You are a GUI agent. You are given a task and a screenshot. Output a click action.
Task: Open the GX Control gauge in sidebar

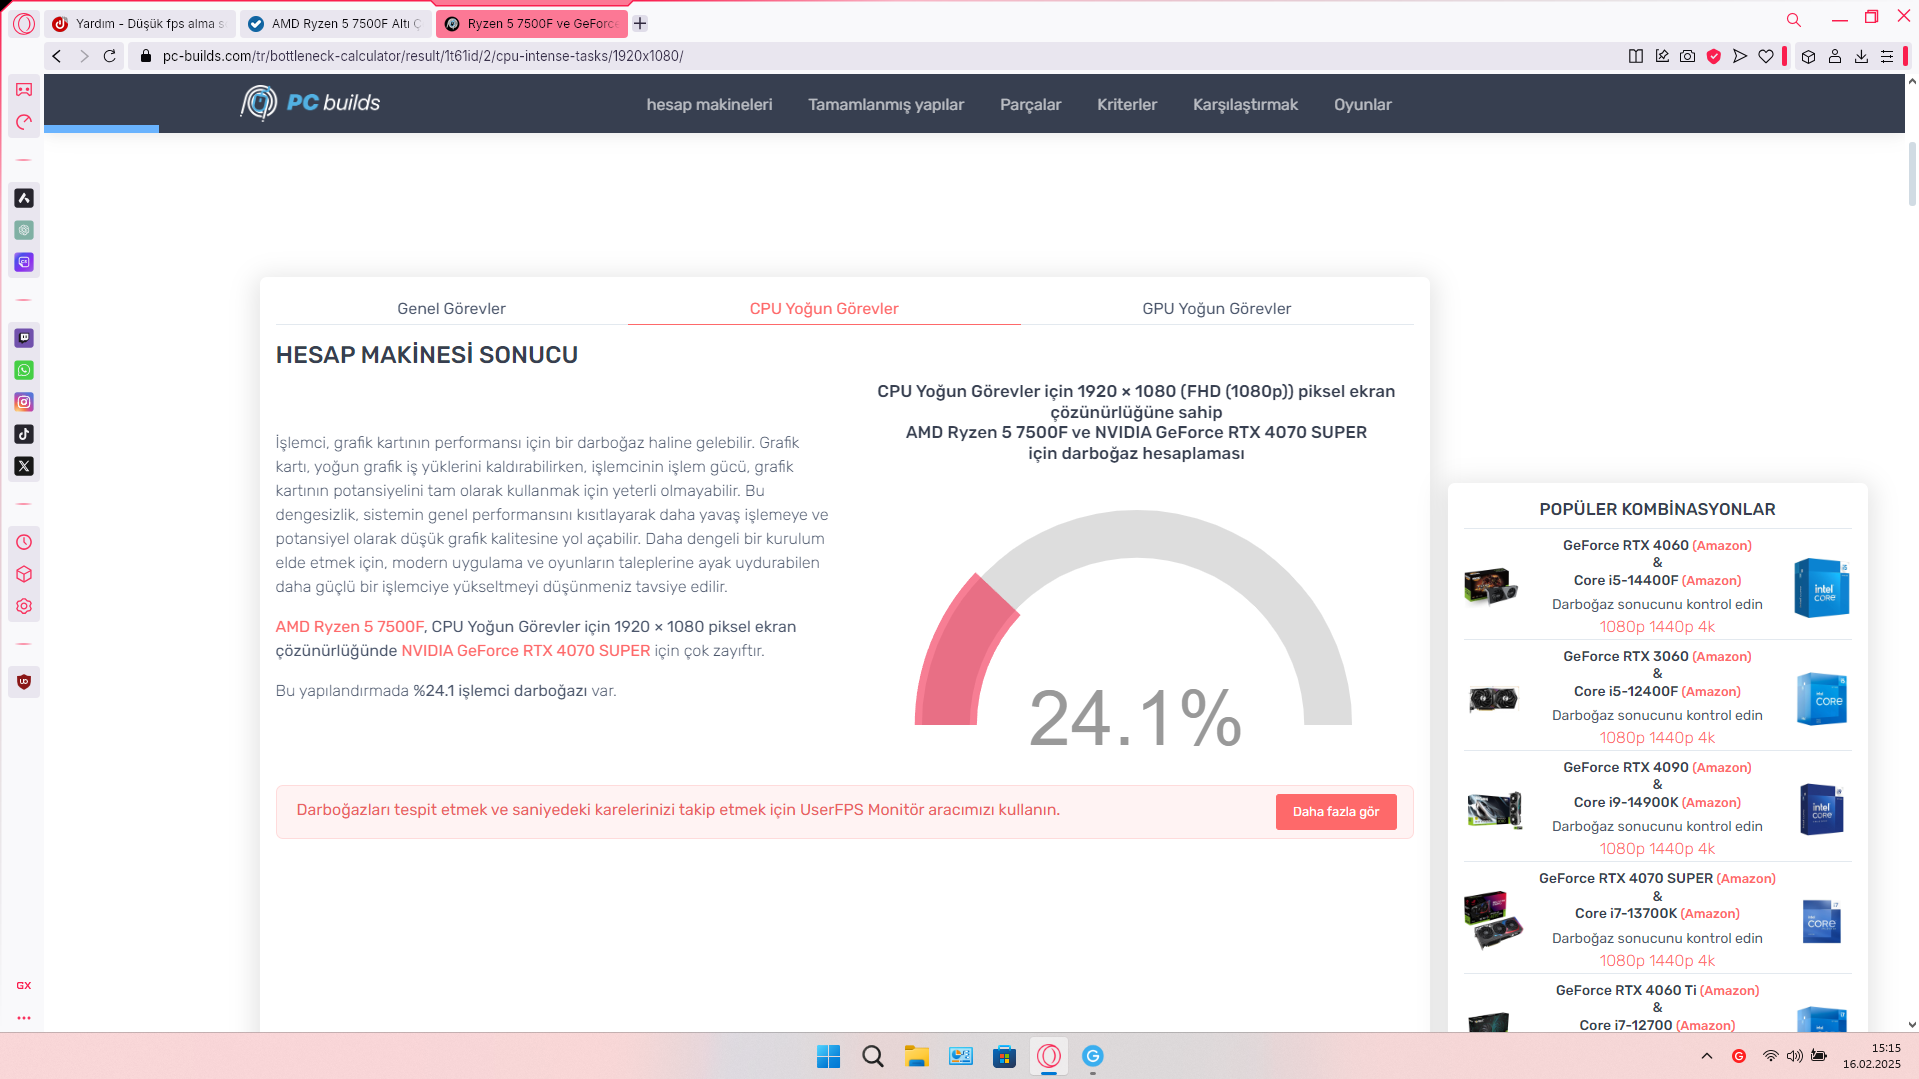tap(24, 122)
